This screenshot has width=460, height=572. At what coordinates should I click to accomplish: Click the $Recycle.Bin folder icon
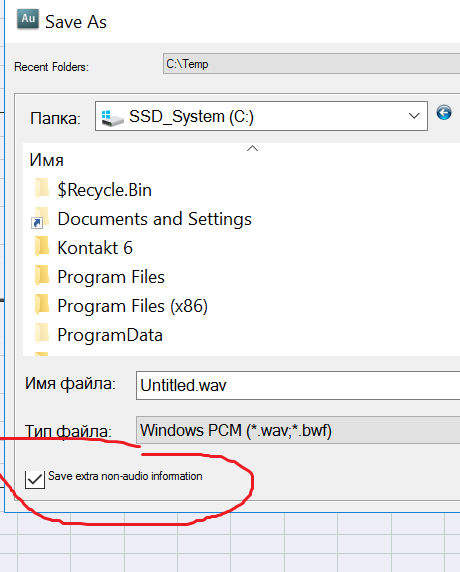coord(42,189)
